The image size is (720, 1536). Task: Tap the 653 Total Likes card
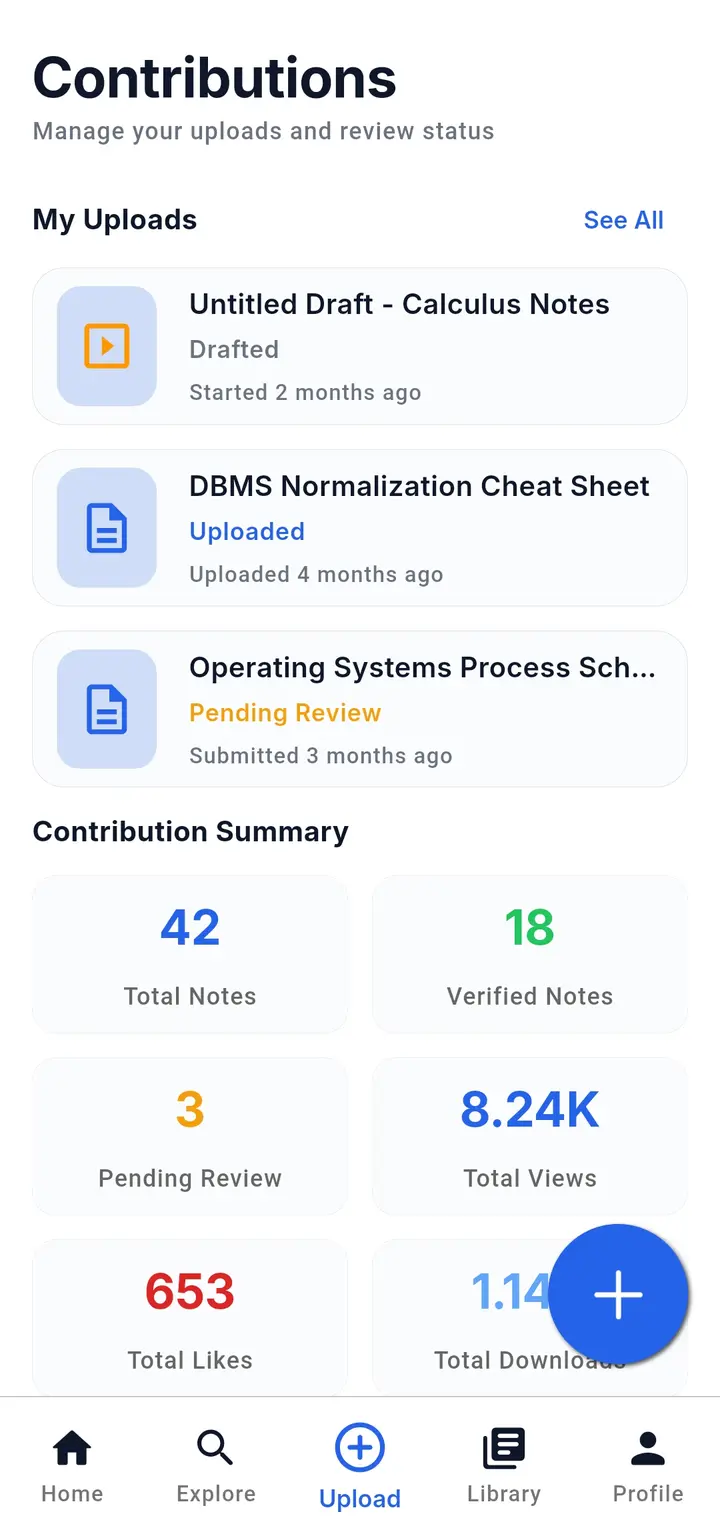click(x=190, y=1318)
